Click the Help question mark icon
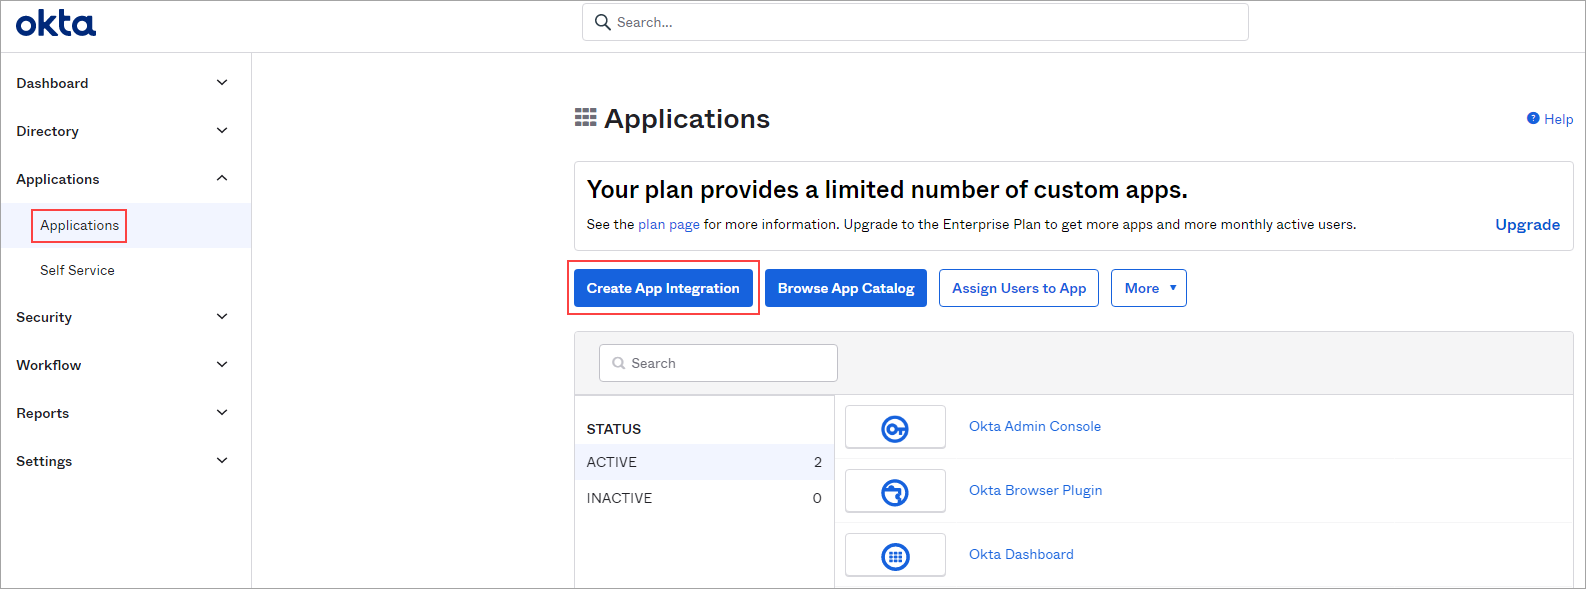The width and height of the screenshot is (1586, 589). click(1533, 118)
